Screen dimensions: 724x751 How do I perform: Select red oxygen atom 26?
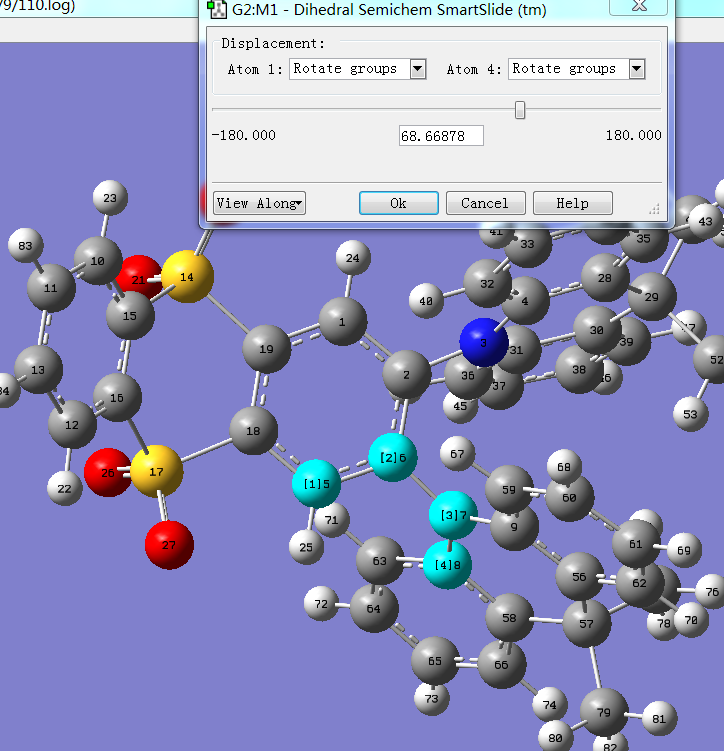[108, 472]
